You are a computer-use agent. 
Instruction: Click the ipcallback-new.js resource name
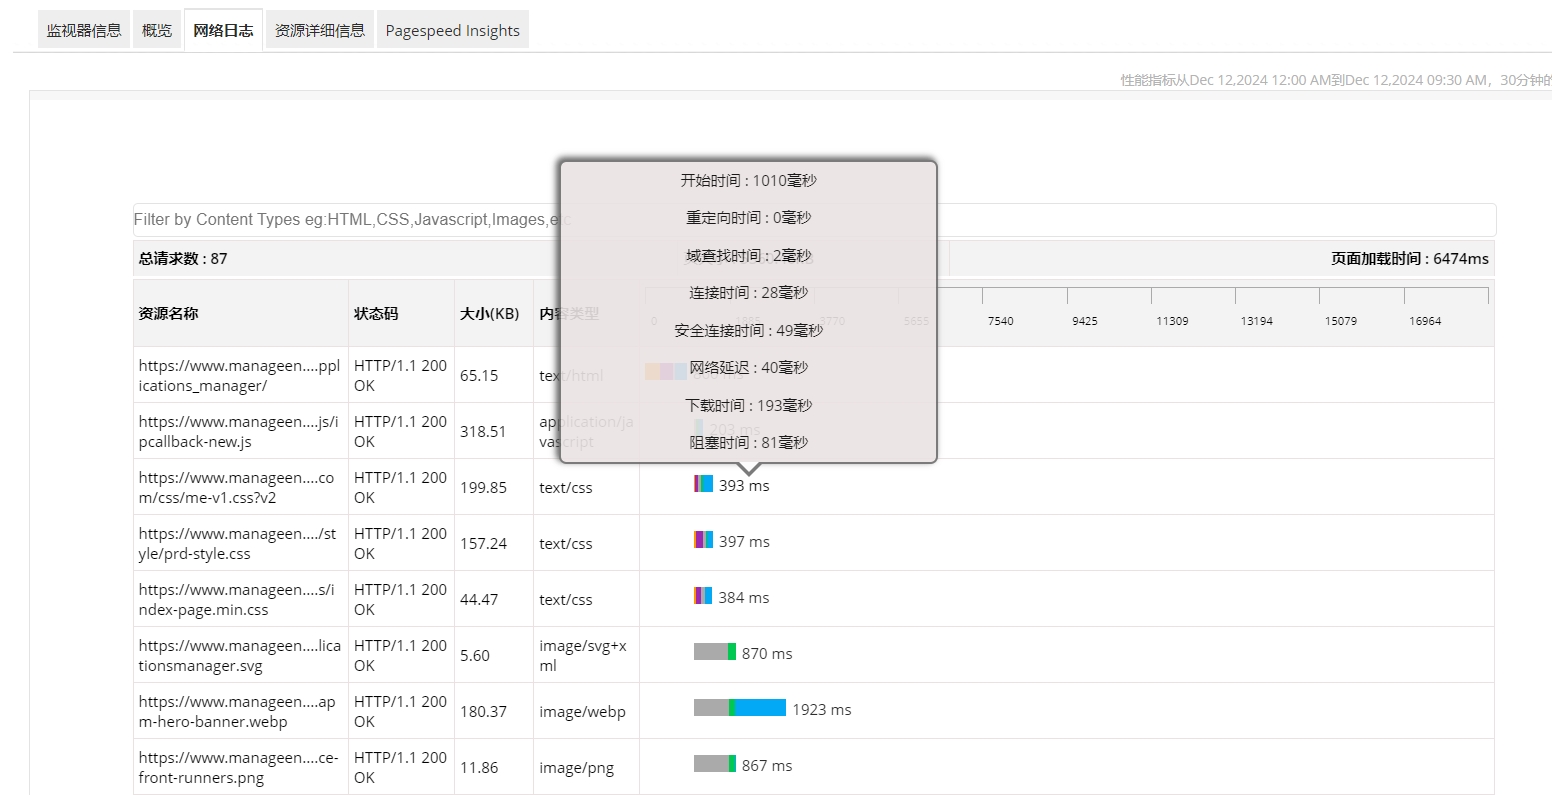[x=240, y=431]
